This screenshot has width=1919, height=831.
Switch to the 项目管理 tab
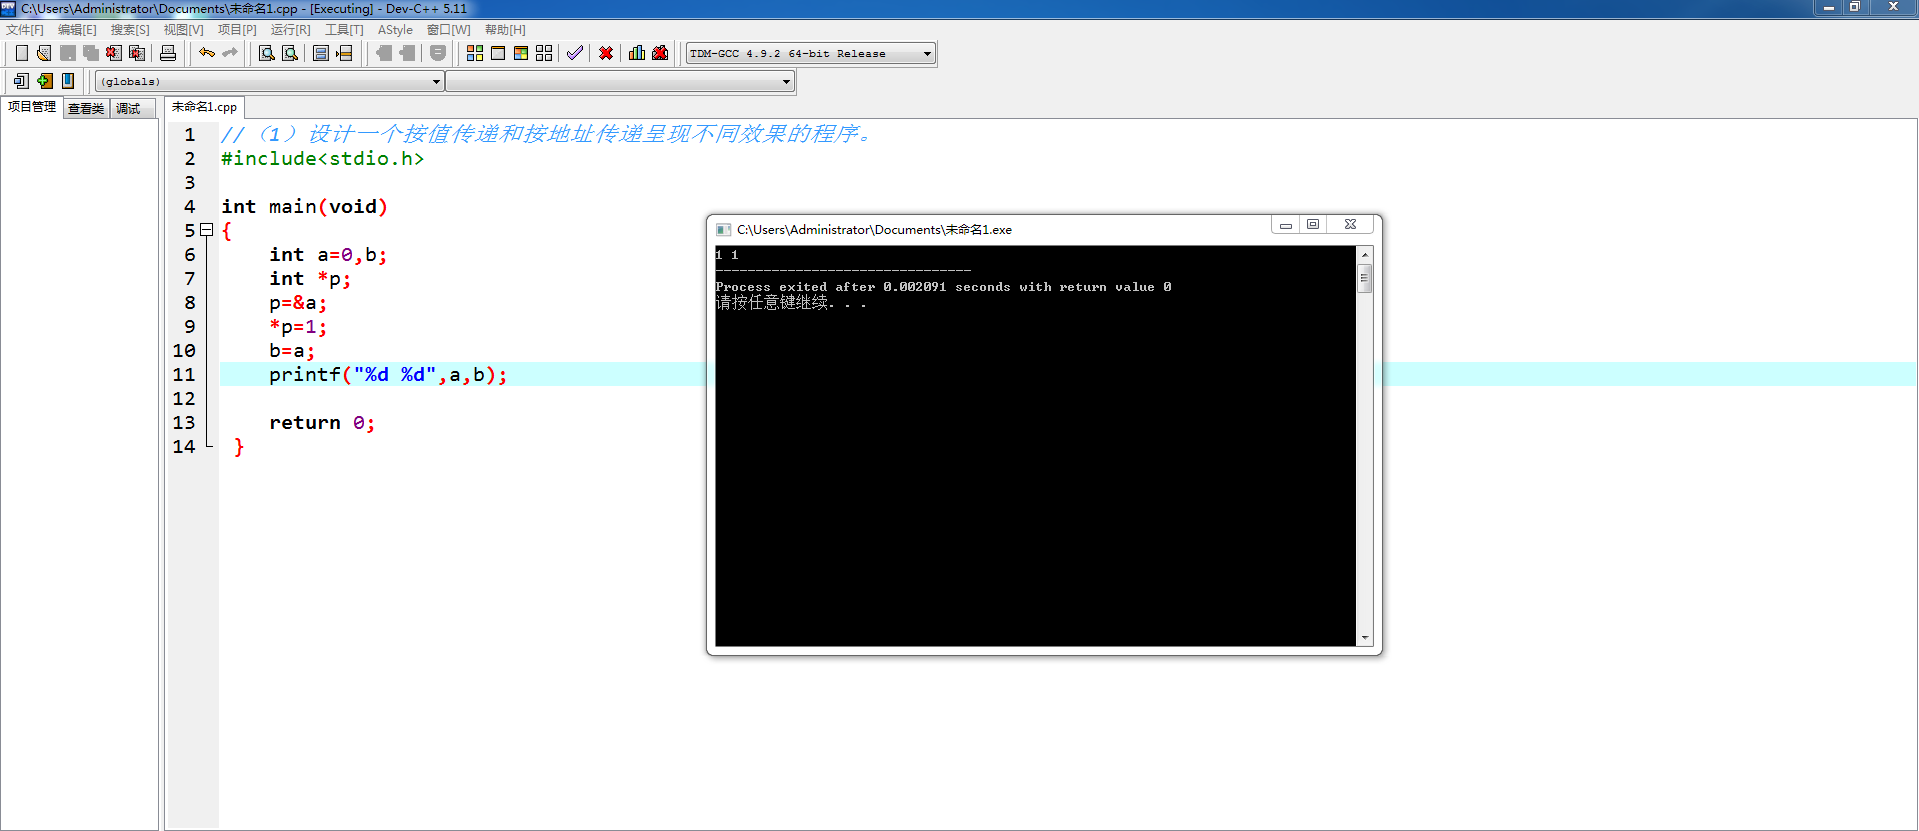[x=32, y=107]
